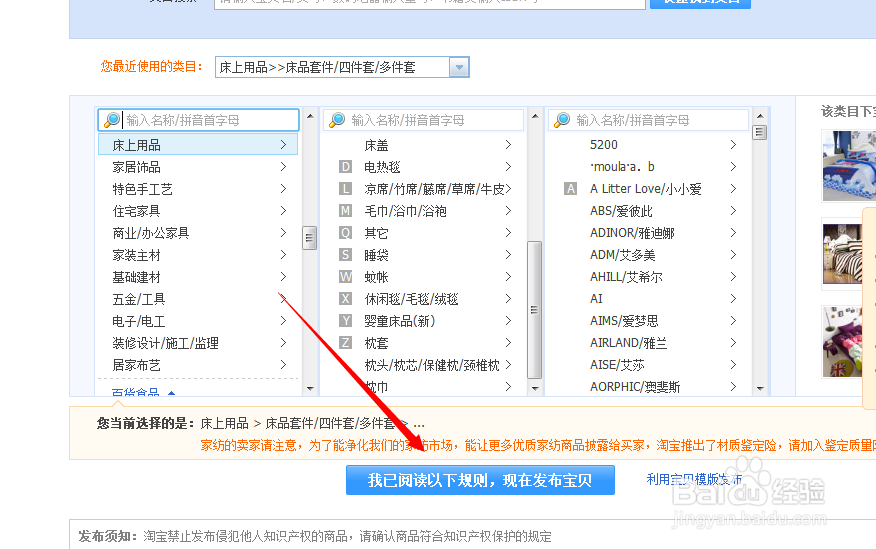Image resolution: width=876 pixels, height=549 pixels.
Task: Choose 电热毯 subcategory
Action: pyautogui.click(x=382, y=167)
